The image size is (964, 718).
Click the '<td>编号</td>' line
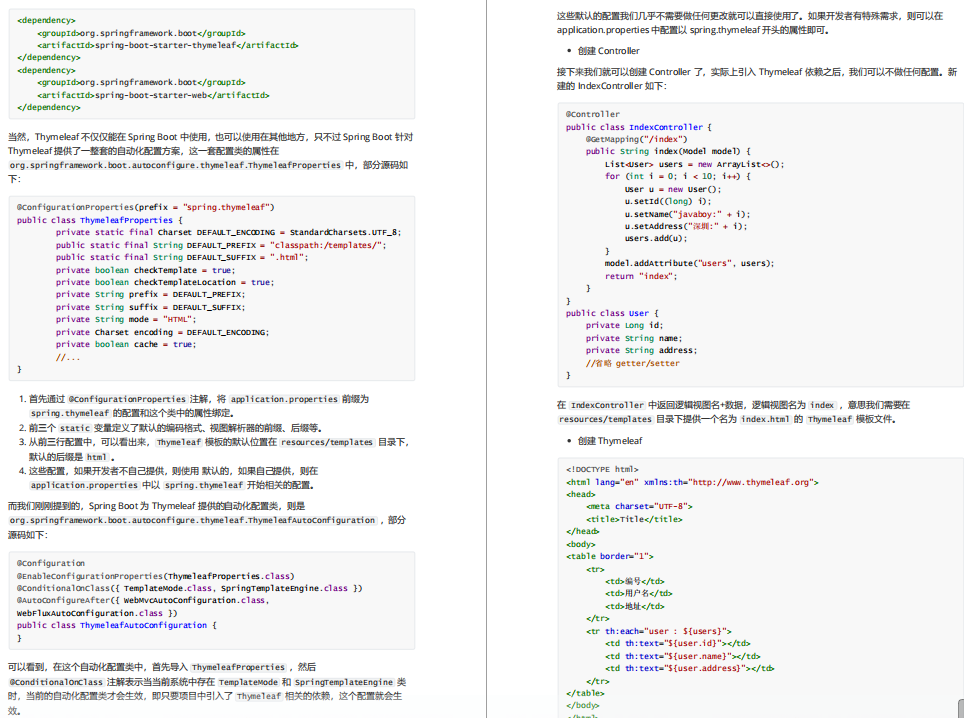coord(634,581)
